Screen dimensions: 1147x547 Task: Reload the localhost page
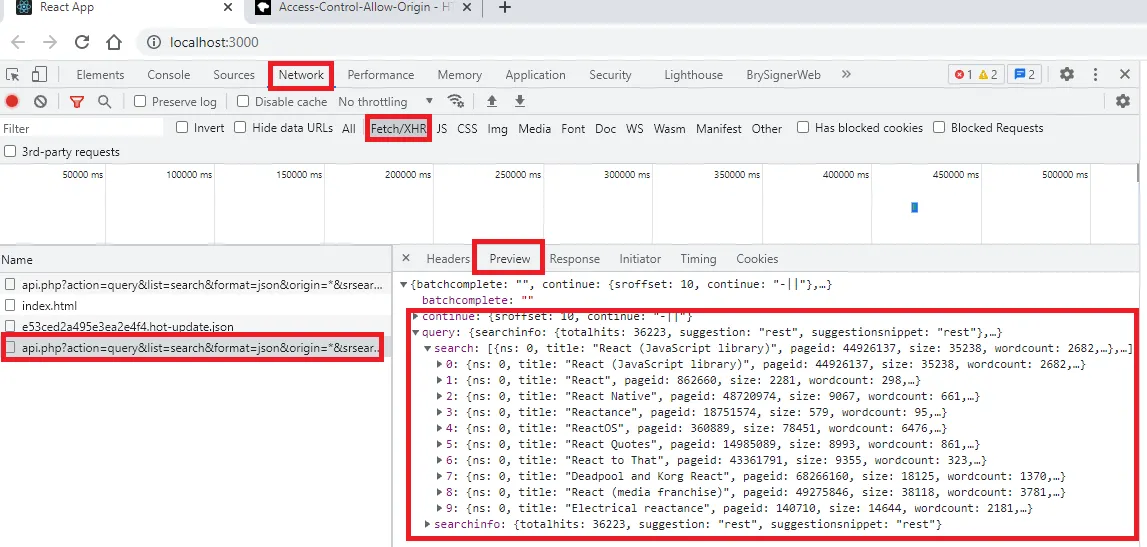(x=82, y=42)
